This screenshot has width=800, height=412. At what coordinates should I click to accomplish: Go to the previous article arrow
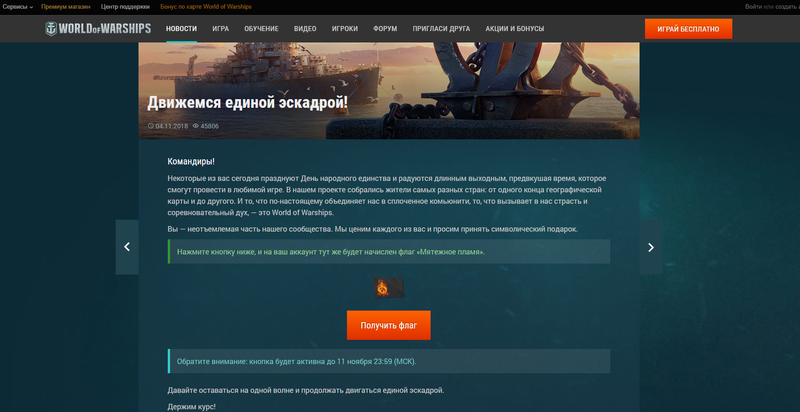click(x=127, y=247)
